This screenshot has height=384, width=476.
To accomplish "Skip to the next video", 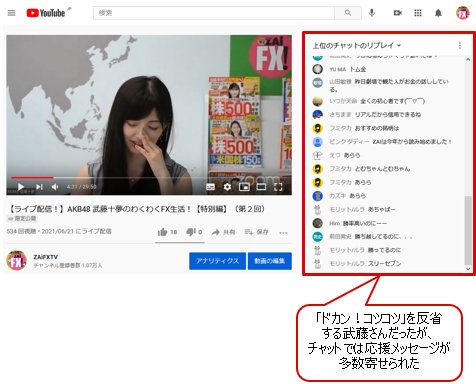I will (x=39, y=187).
